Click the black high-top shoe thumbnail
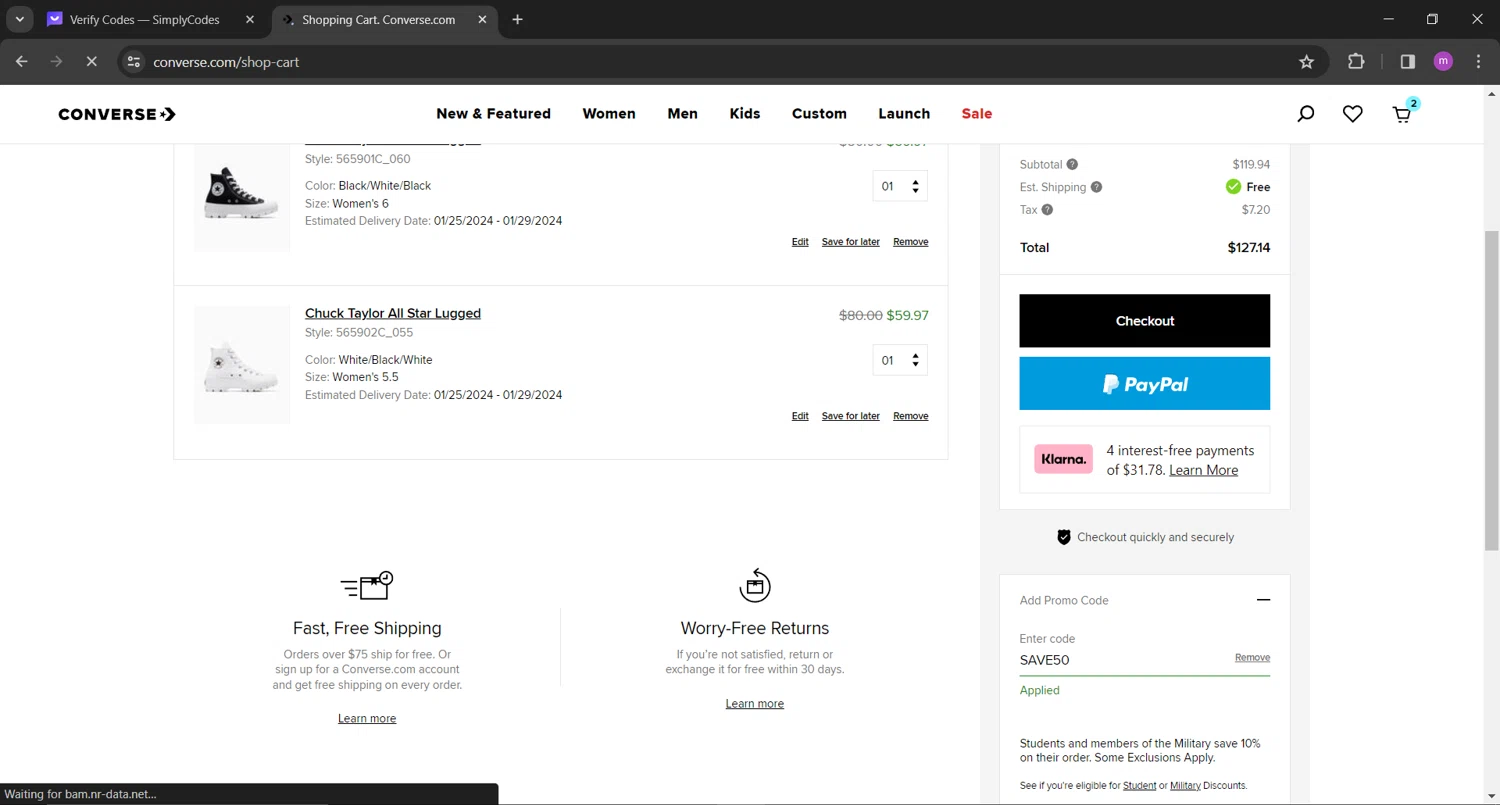The height and width of the screenshot is (805, 1500). (x=242, y=192)
